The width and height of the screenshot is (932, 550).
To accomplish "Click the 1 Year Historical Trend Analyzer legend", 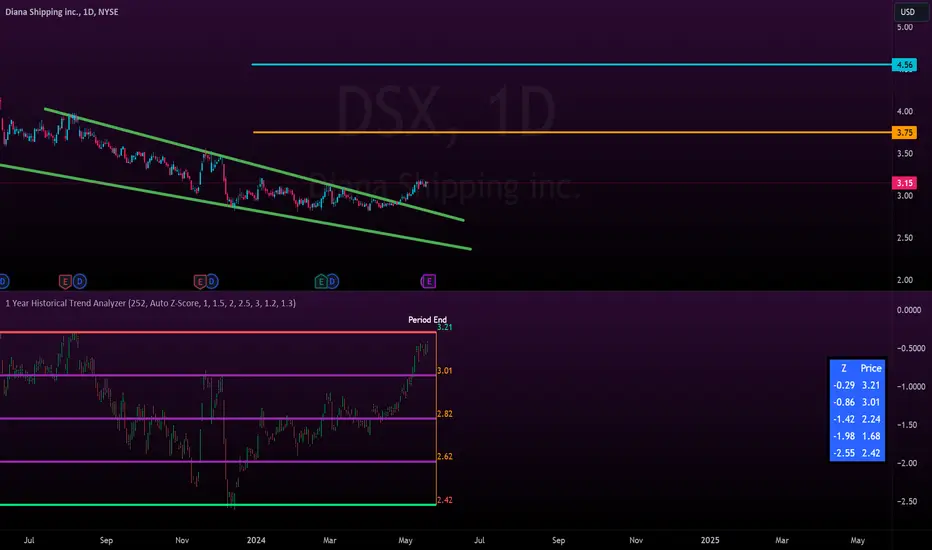I will tap(150, 303).
